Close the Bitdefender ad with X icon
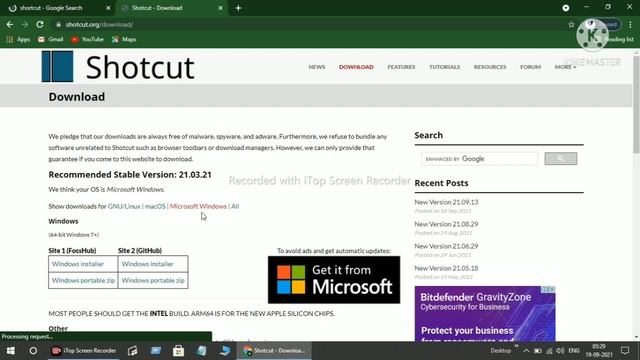 click(x=551, y=289)
